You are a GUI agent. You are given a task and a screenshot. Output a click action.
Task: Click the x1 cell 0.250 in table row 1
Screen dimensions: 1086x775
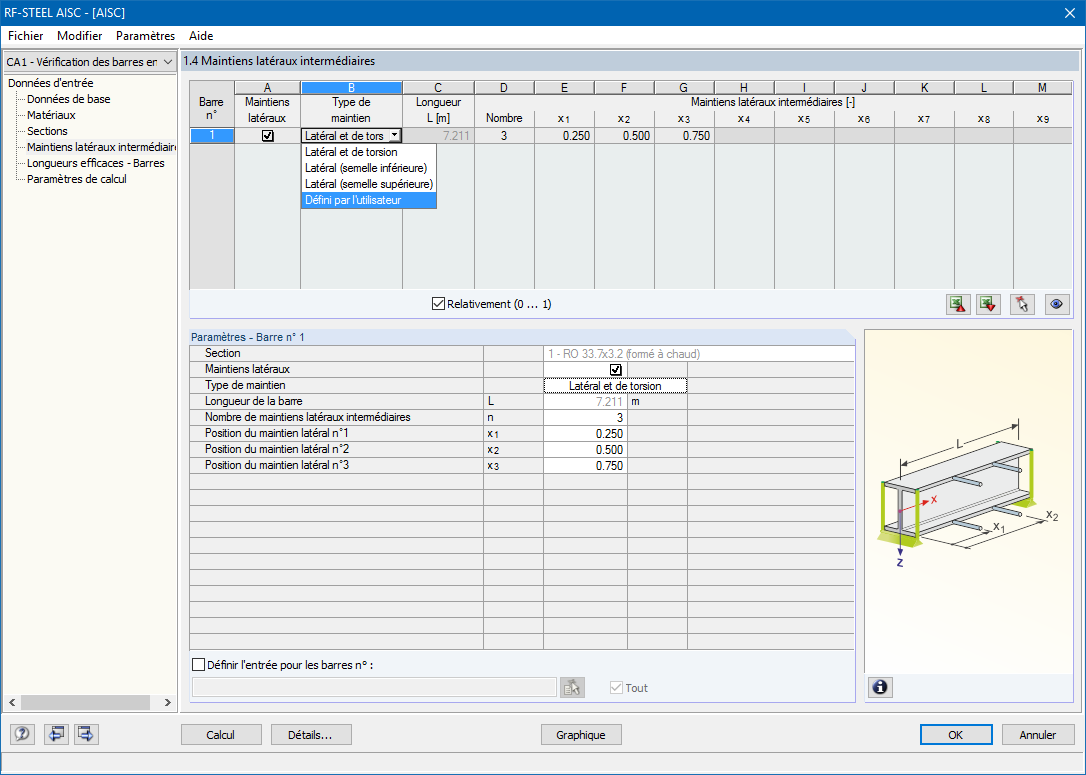pyautogui.click(x=564, y=136)
